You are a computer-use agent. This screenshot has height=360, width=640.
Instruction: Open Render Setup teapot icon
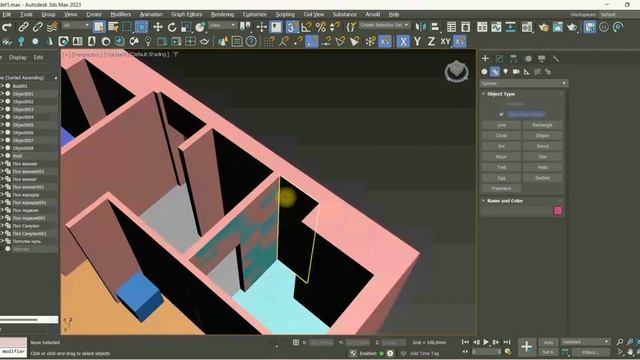pos(543,27)
